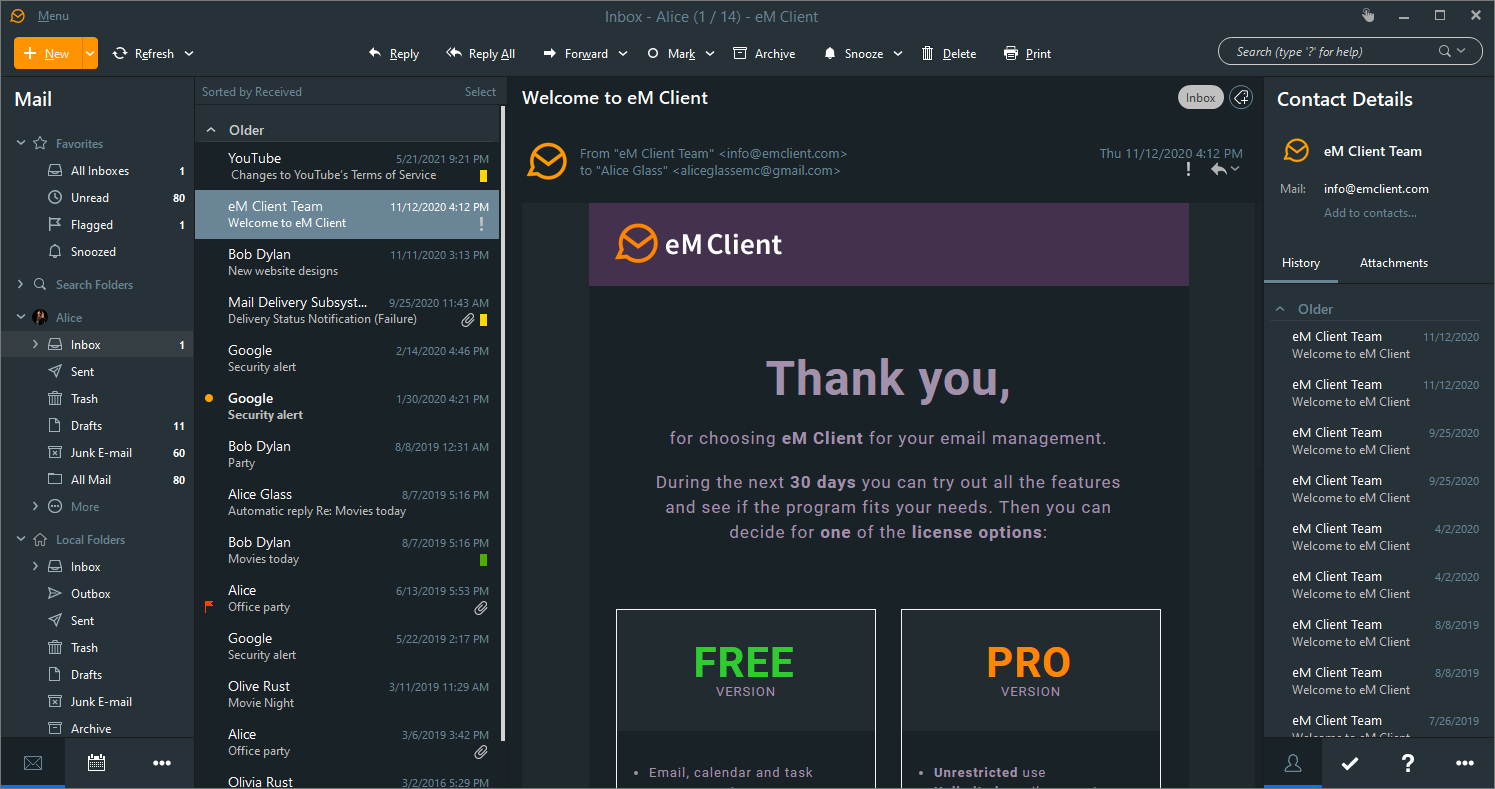
Task: Toggle unread dot on bold Google Security alert
Action: pos(209,398)
